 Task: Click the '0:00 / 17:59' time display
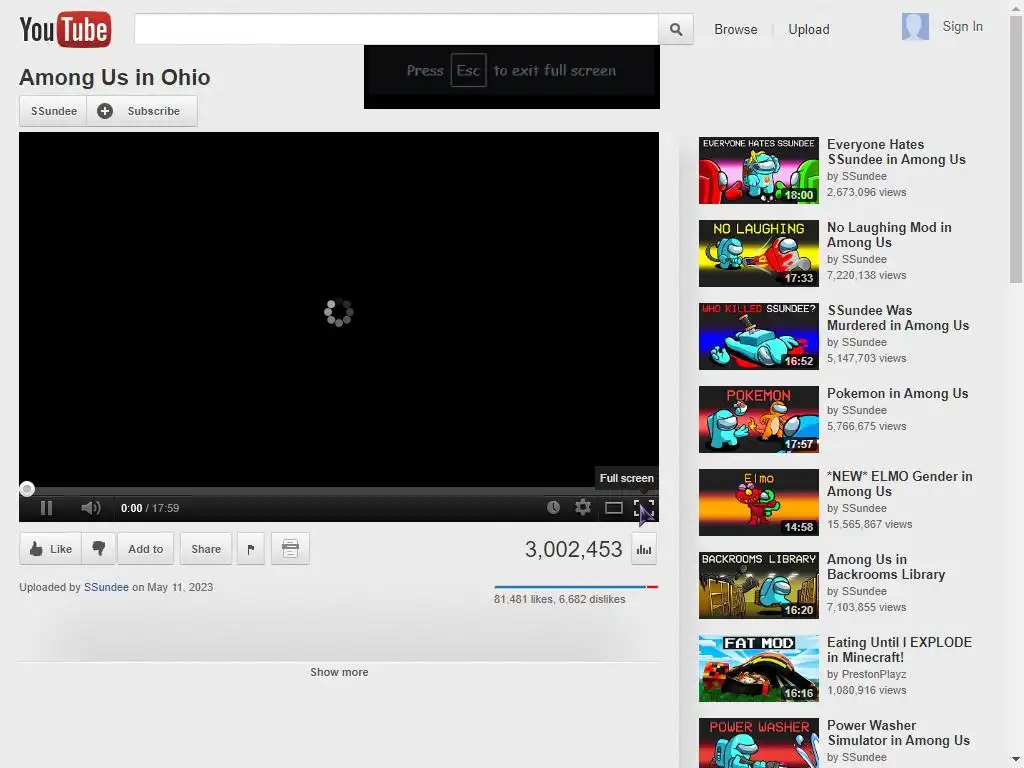coord(150,508)
